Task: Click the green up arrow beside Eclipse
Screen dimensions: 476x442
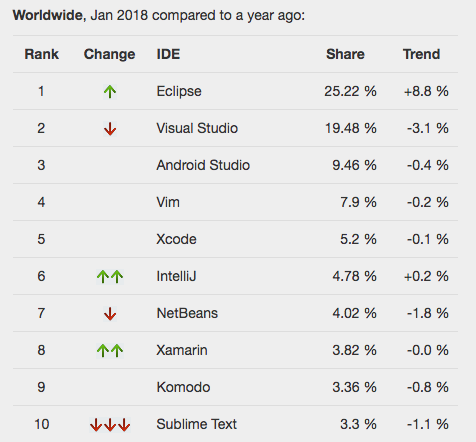Action: point(110,91)
